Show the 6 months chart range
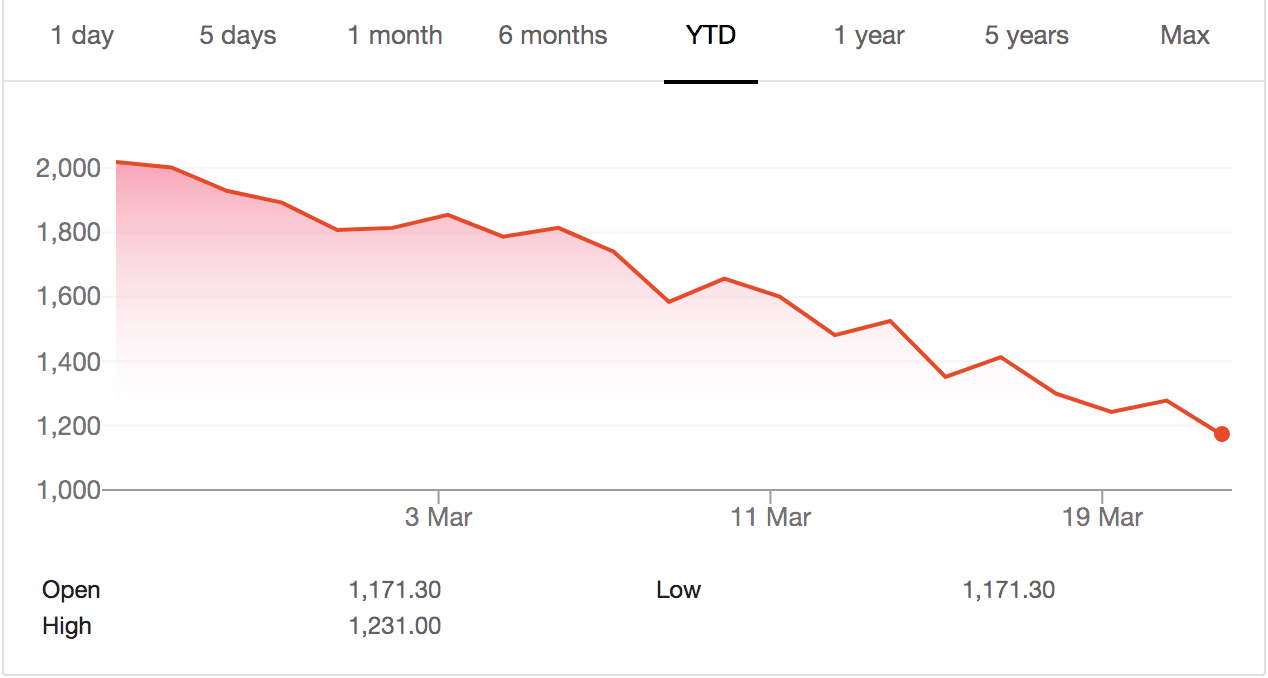 pos(553,36)
